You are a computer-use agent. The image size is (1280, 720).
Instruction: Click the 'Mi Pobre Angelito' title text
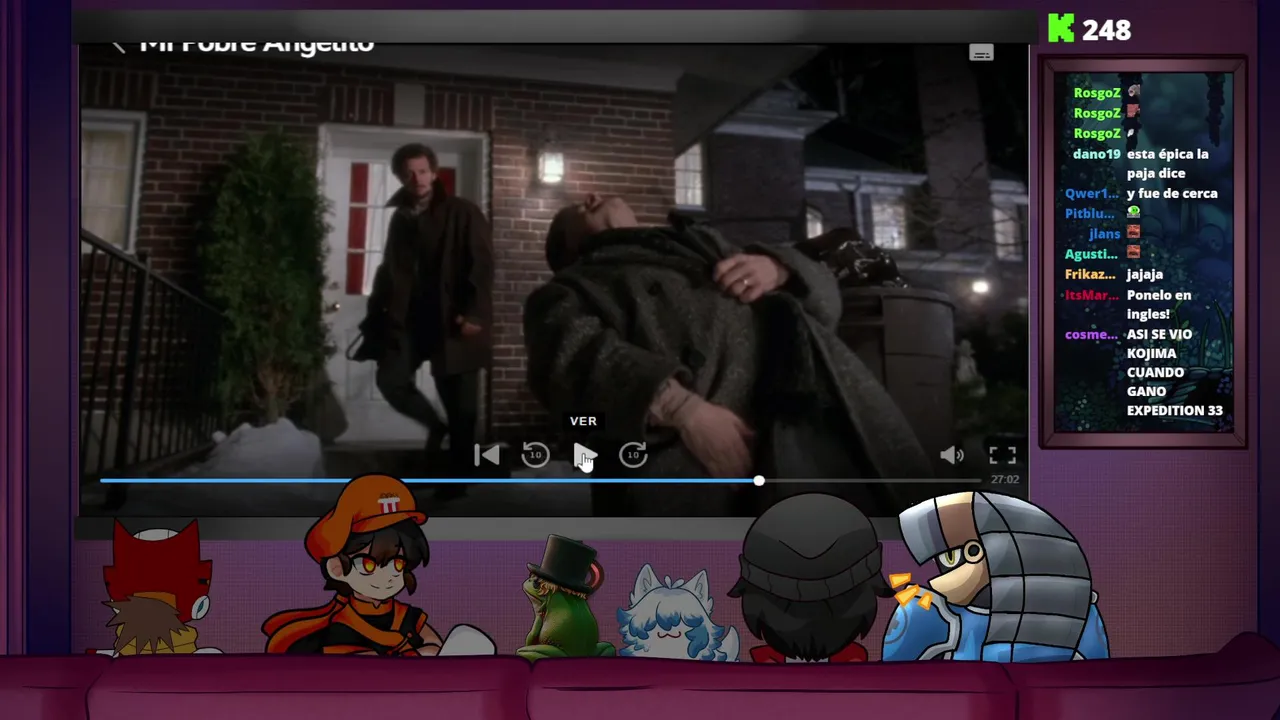pyautogui.click(x=257, y=45)
